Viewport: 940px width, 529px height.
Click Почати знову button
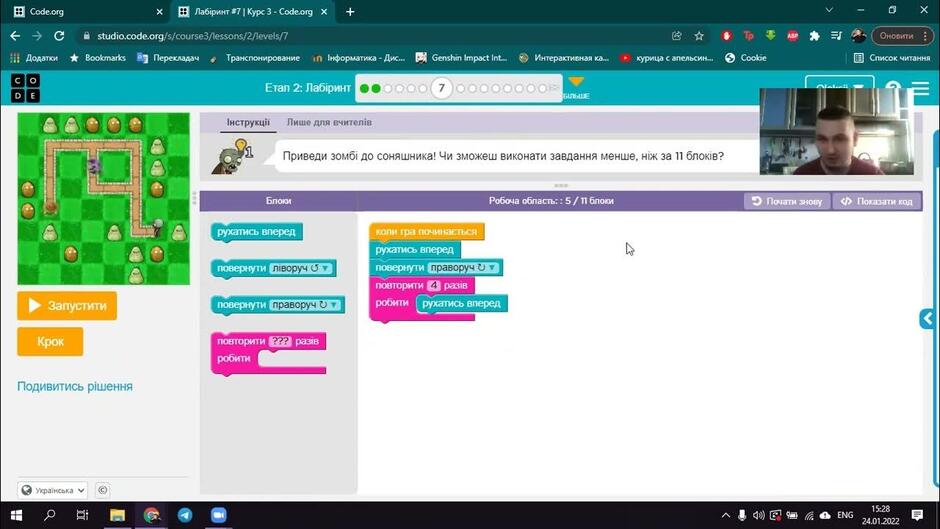coord(787,201)
